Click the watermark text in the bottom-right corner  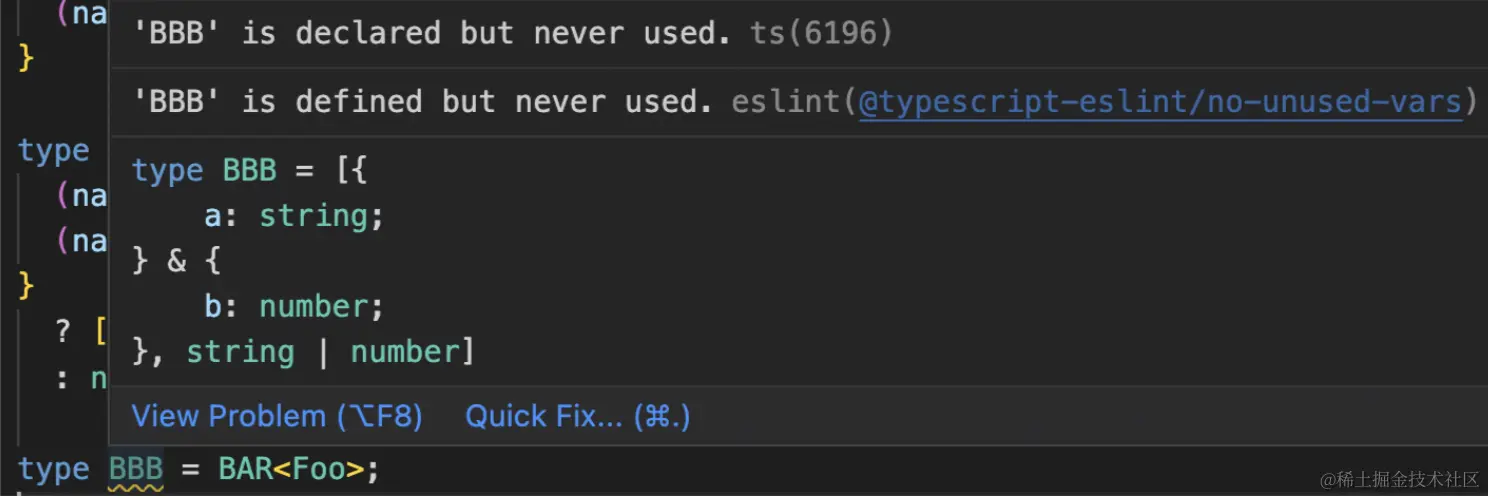point(1399,480)
